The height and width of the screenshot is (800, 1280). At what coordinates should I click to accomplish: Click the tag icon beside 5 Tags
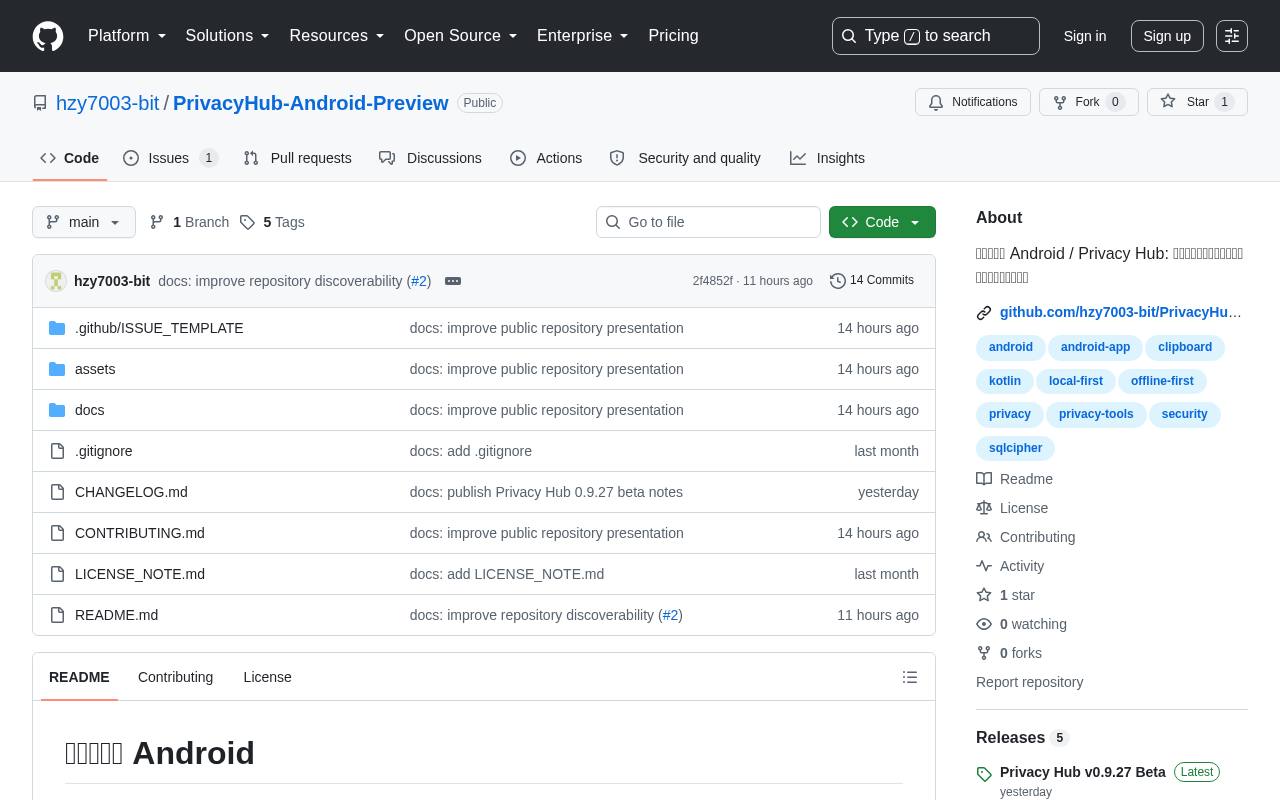click(247, 222)
